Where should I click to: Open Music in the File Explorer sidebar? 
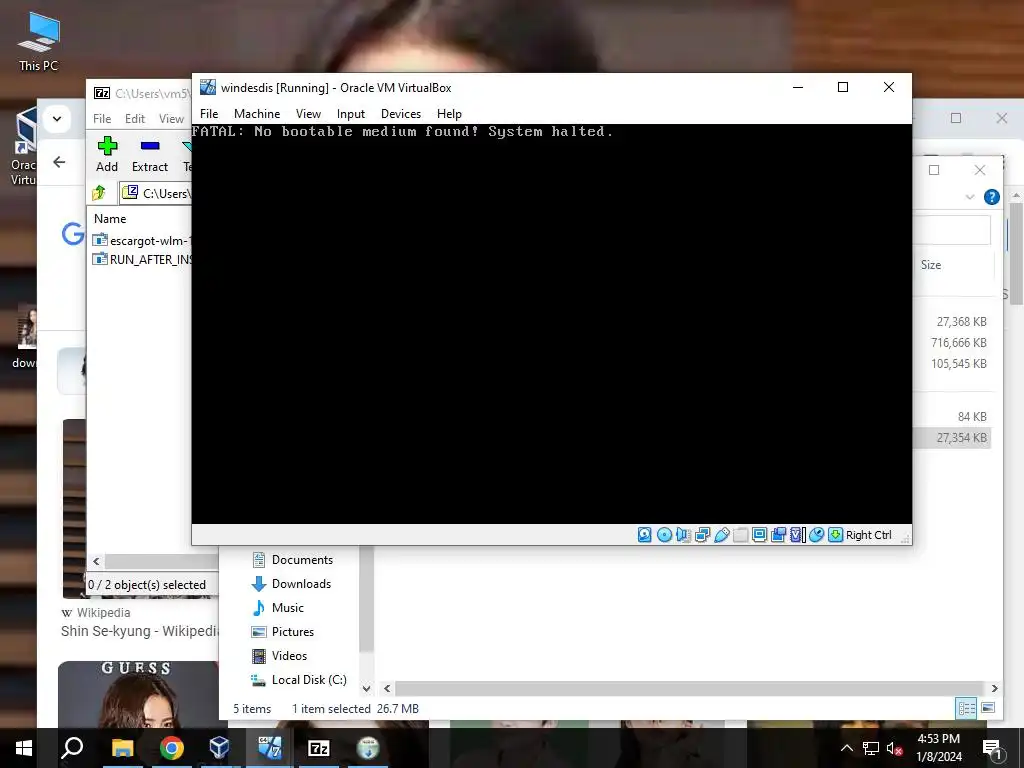tap(278, 608)
